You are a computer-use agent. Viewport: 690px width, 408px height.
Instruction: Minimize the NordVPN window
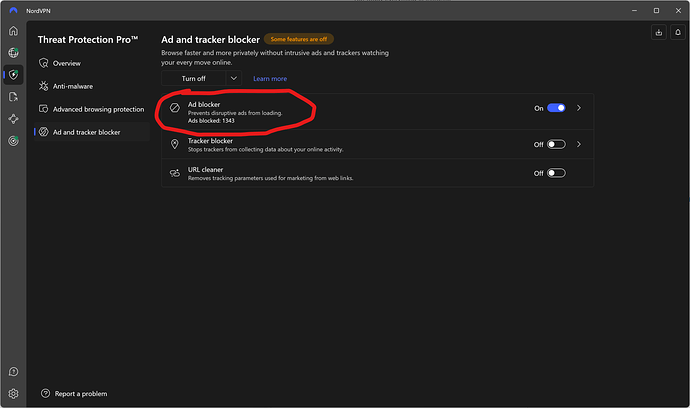tap(634, 11)
